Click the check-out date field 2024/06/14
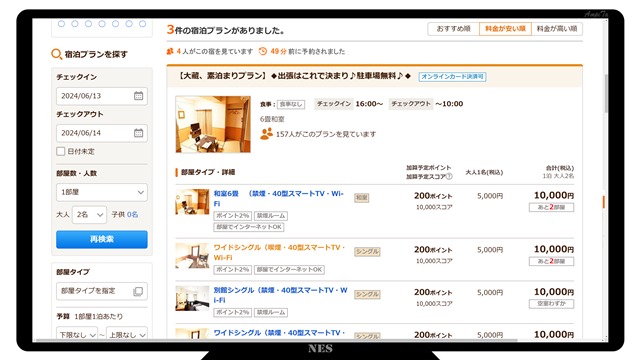Screen dimensions: 640x360 [x=102, y=133]
